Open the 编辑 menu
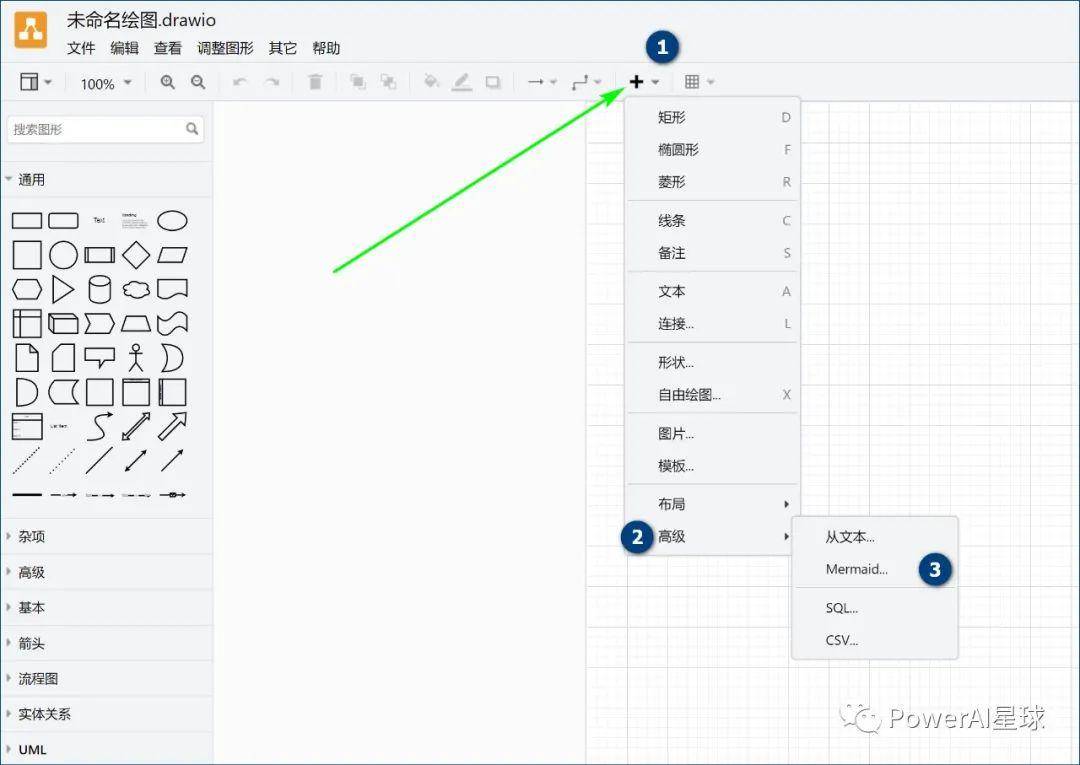The image size is (1080, 765). (125, 48)
